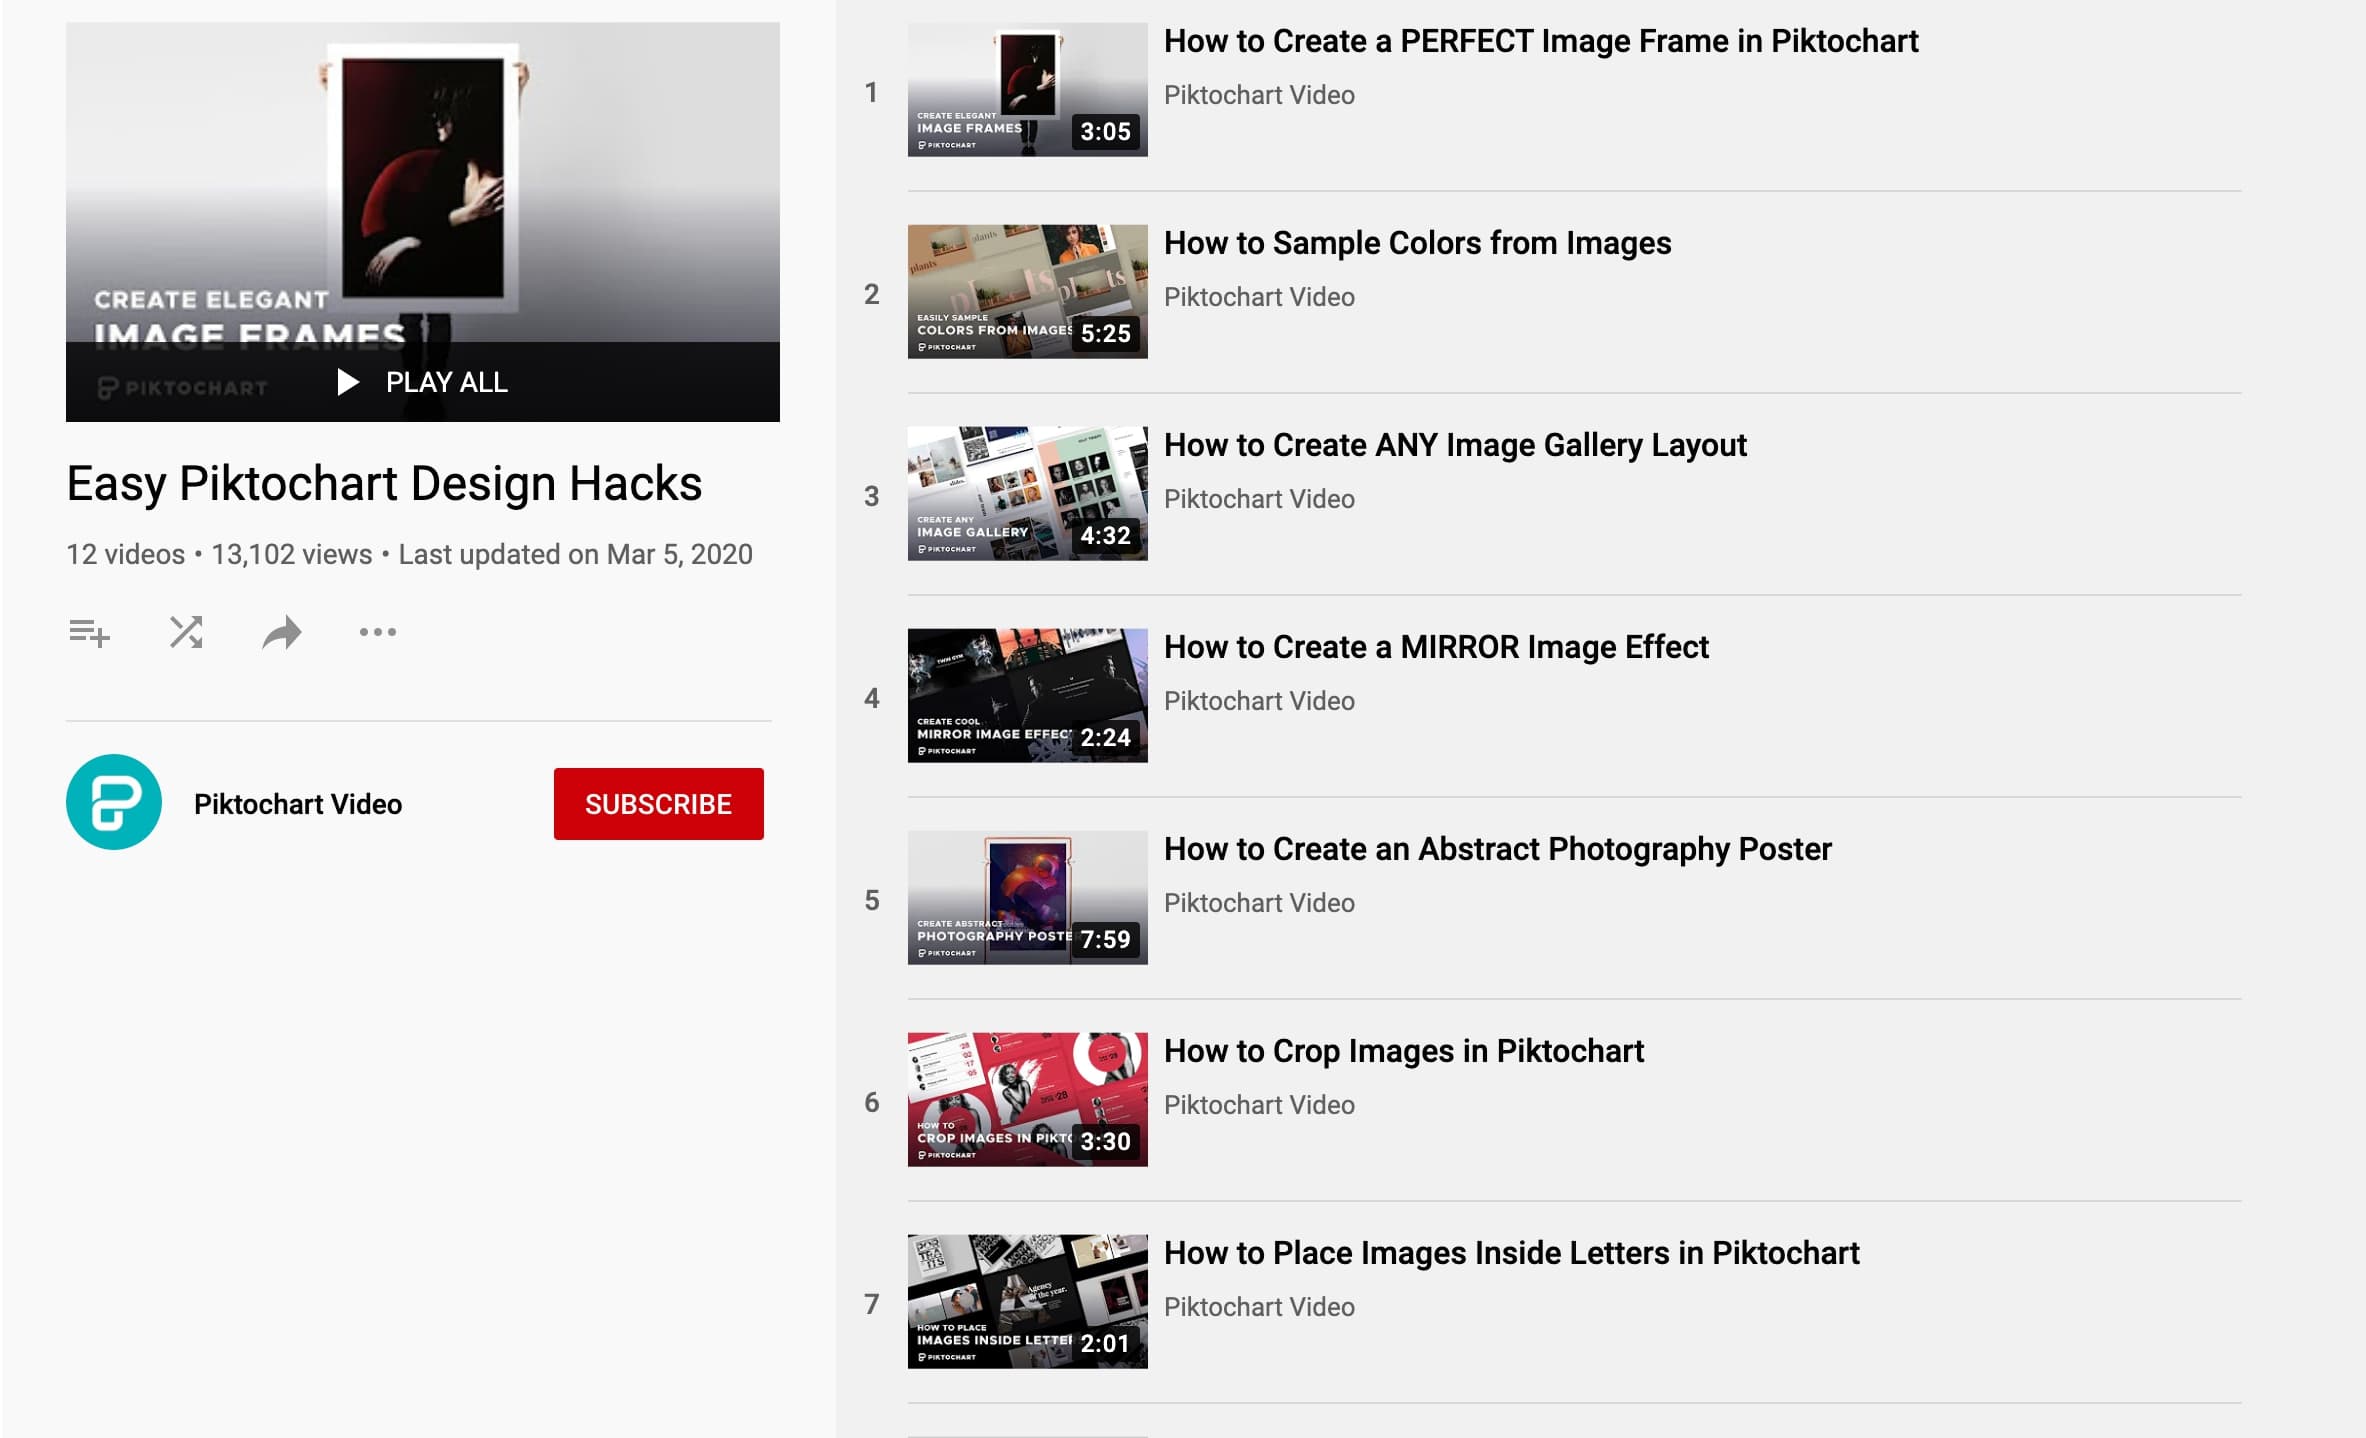
Task: Open 'How to Create a MIRROR Image Effect' title
Action: click(1436, 647)
